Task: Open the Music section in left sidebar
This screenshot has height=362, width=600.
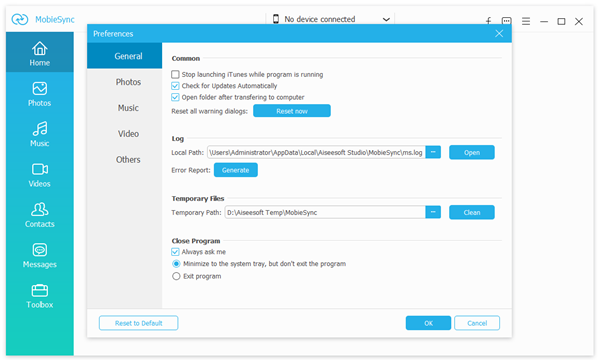Action: [40, 134]
